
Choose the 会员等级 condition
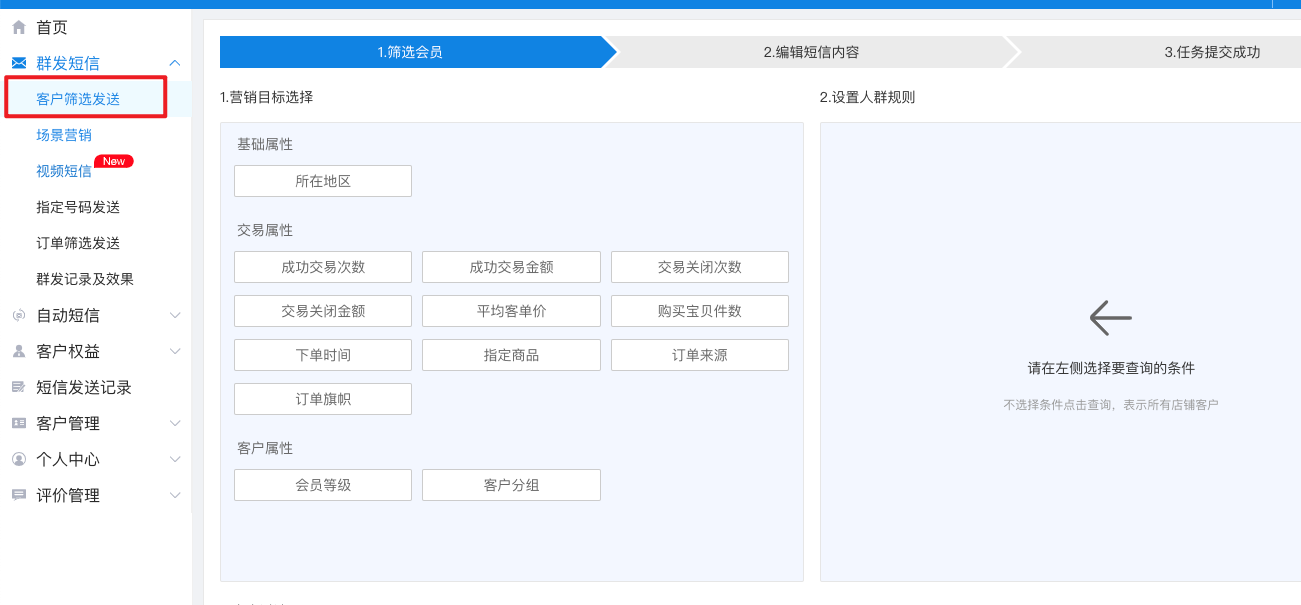click(323, 485)
